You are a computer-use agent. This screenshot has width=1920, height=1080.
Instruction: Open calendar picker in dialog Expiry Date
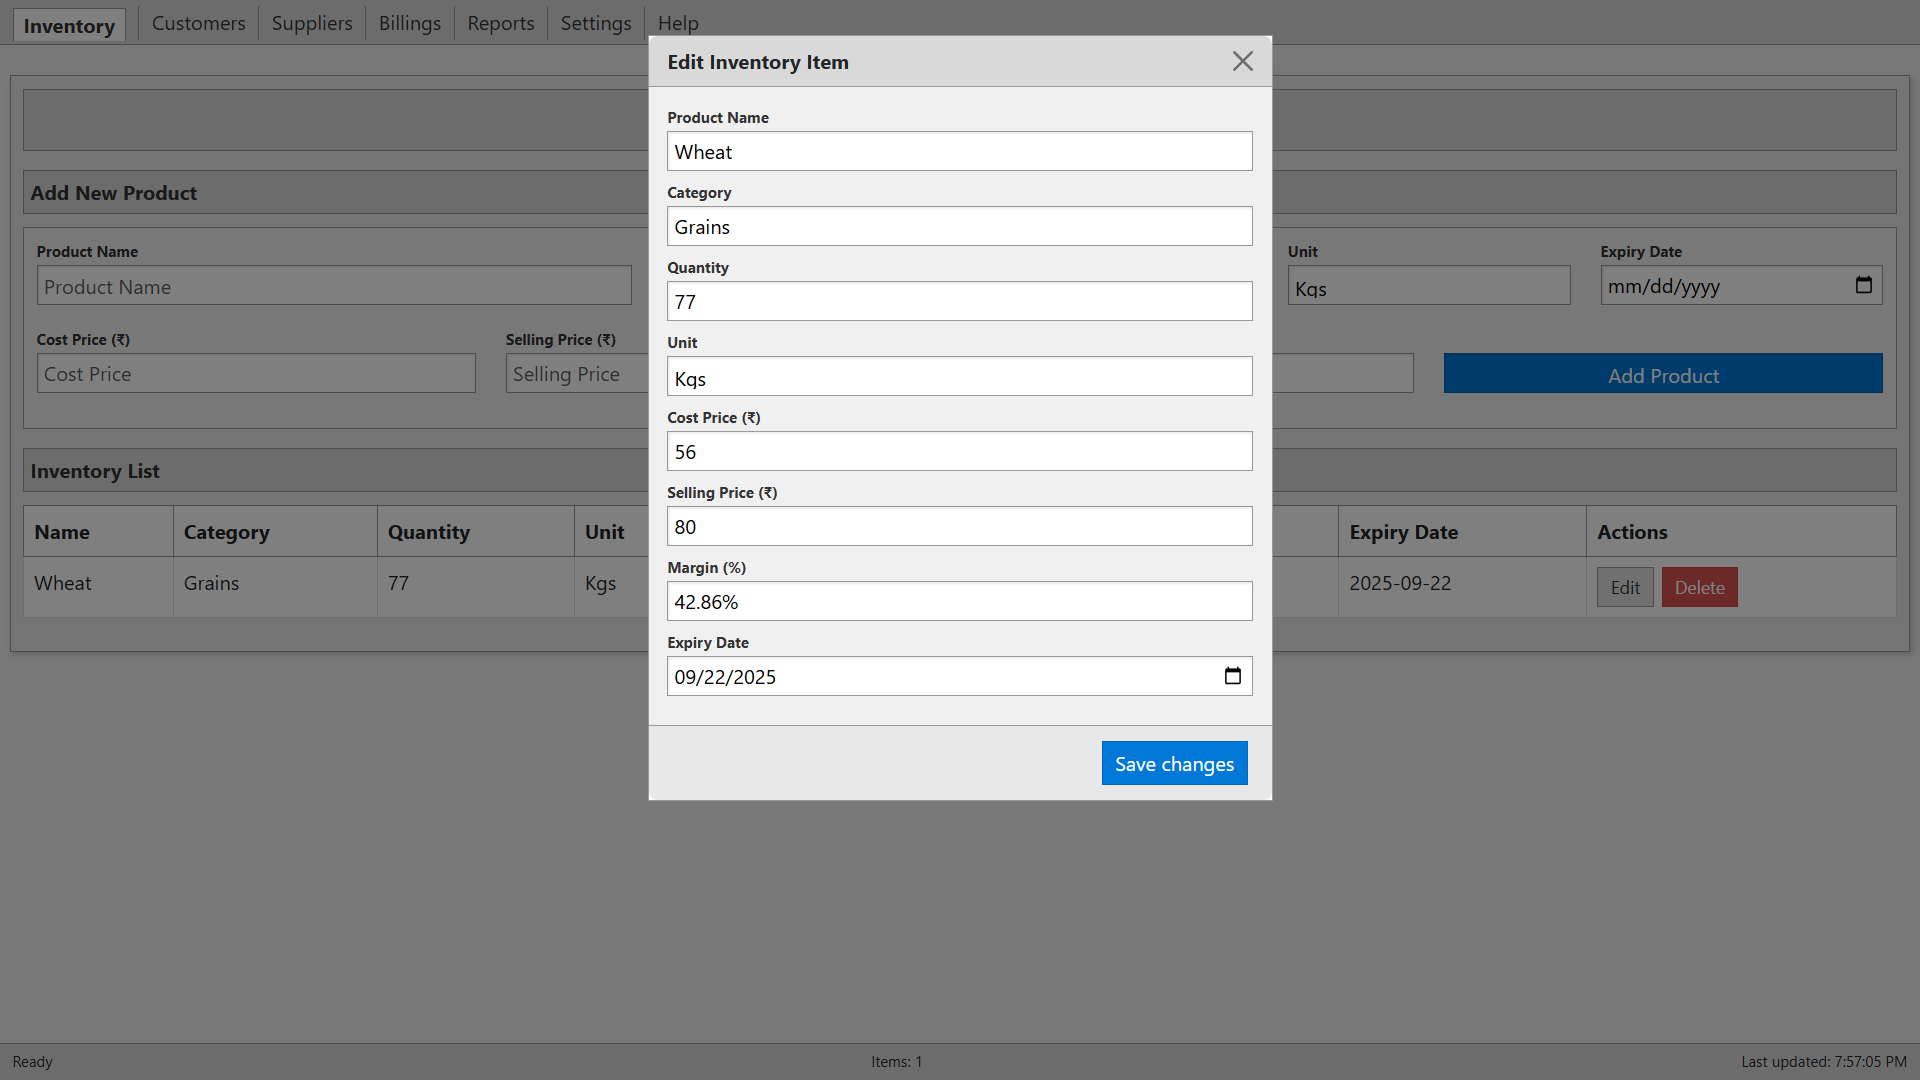coord(1233,676)
